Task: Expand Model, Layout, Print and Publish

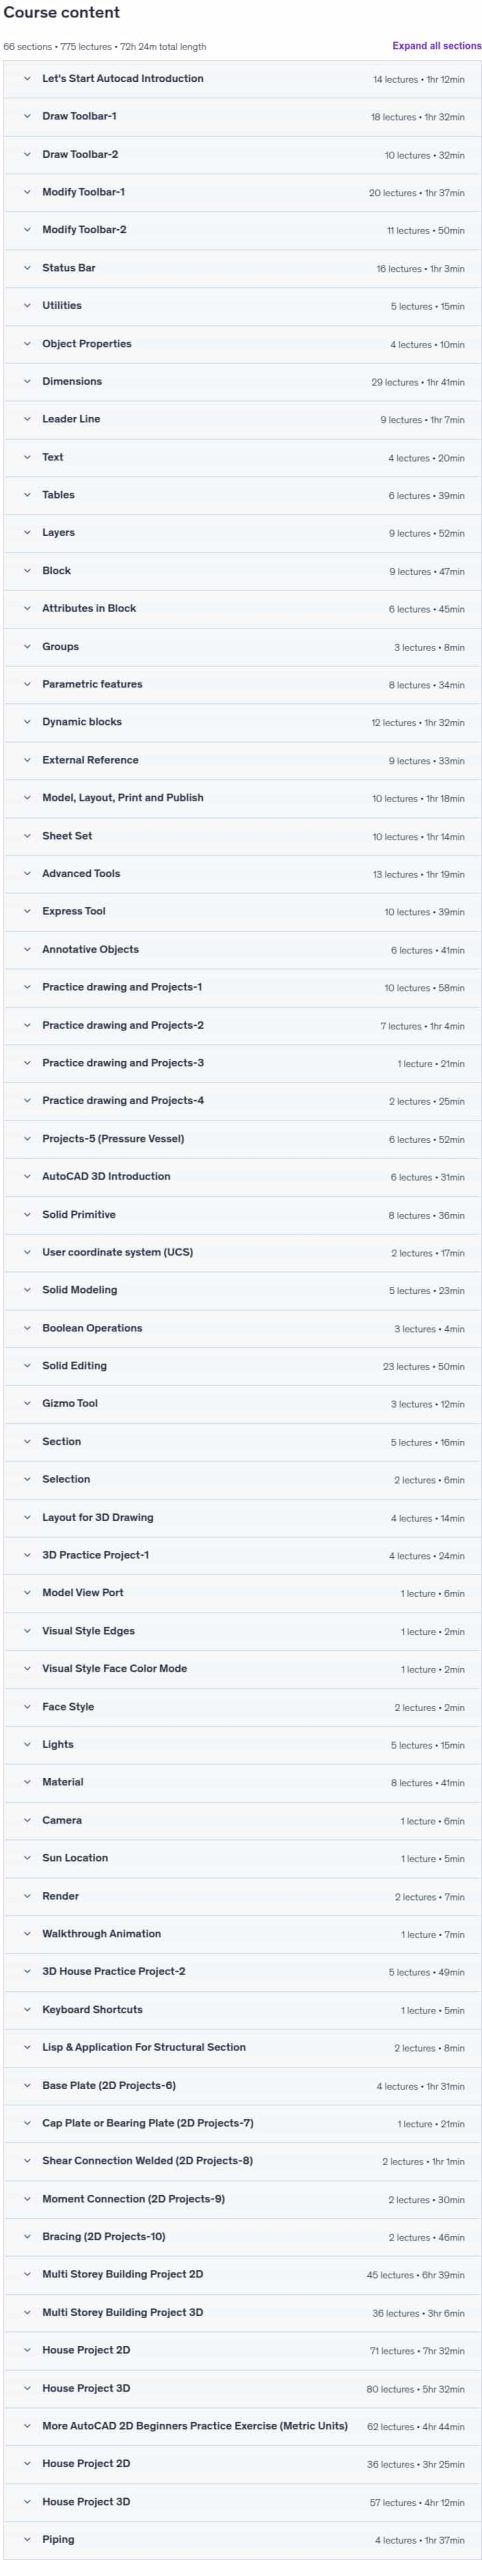Action: (x=242, y=798)
